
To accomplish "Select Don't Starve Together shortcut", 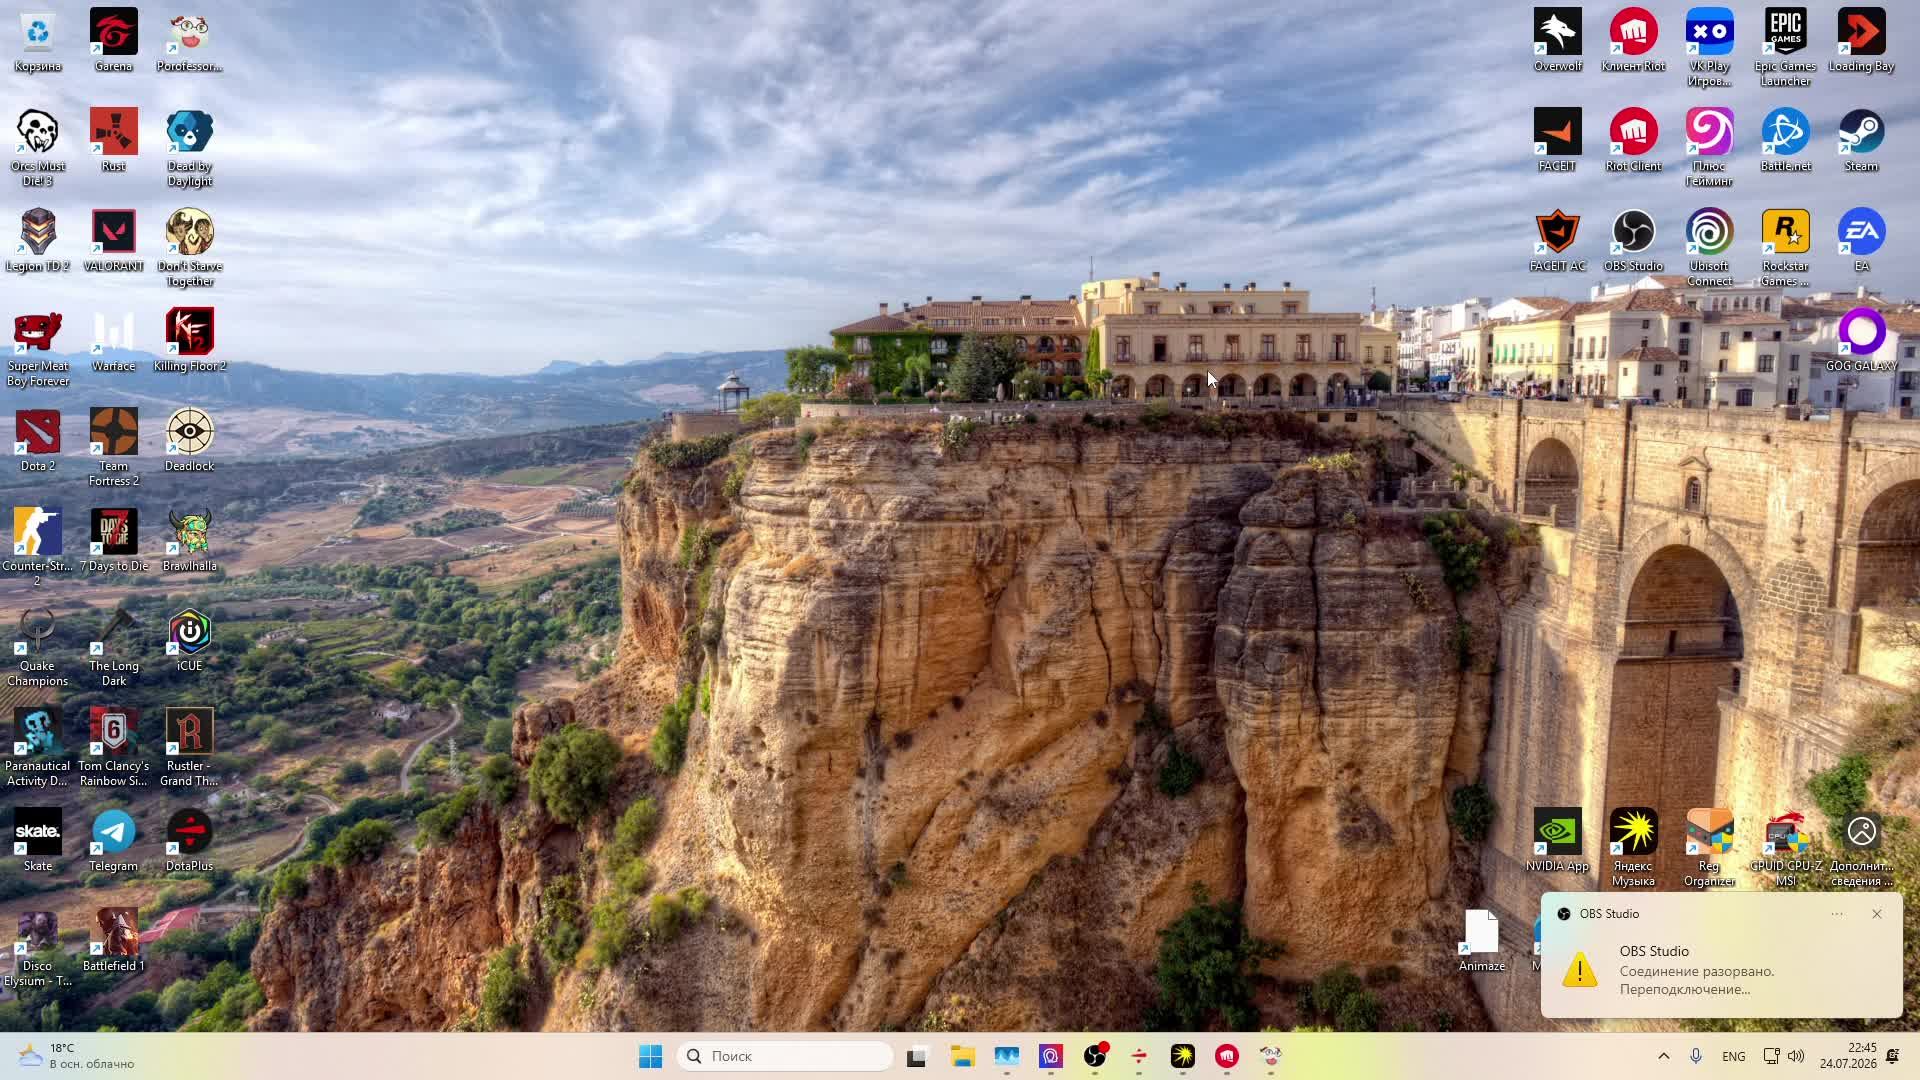I will pos(189,248).
